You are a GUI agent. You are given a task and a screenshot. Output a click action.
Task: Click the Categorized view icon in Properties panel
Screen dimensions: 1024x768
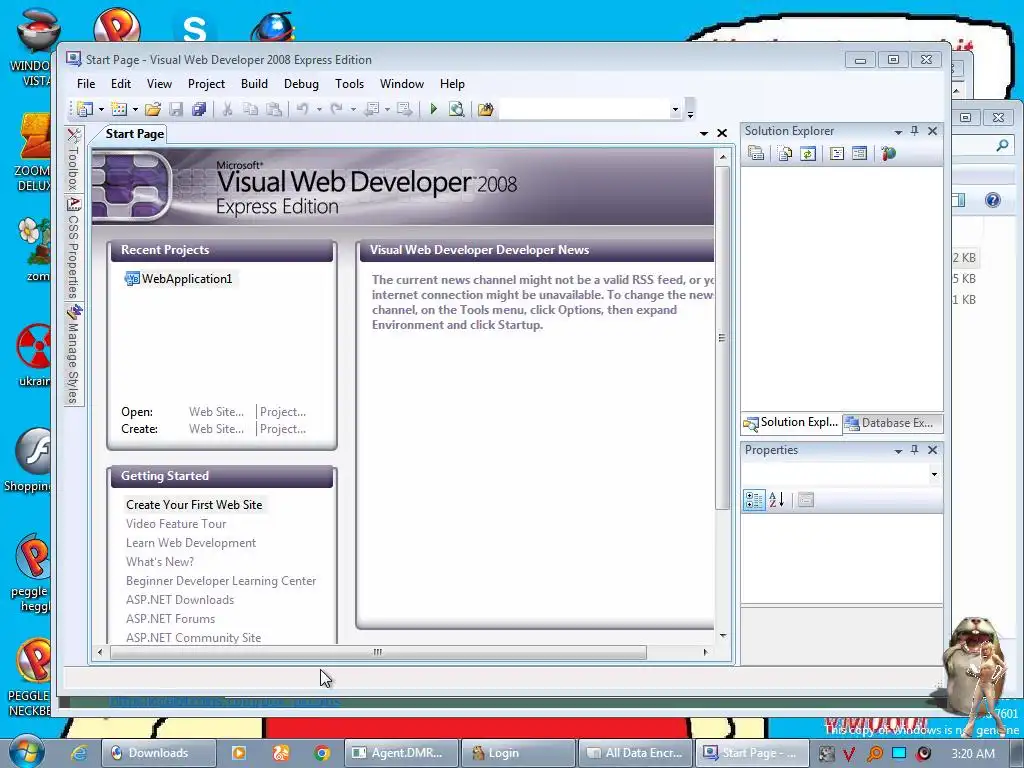(754, 500)
